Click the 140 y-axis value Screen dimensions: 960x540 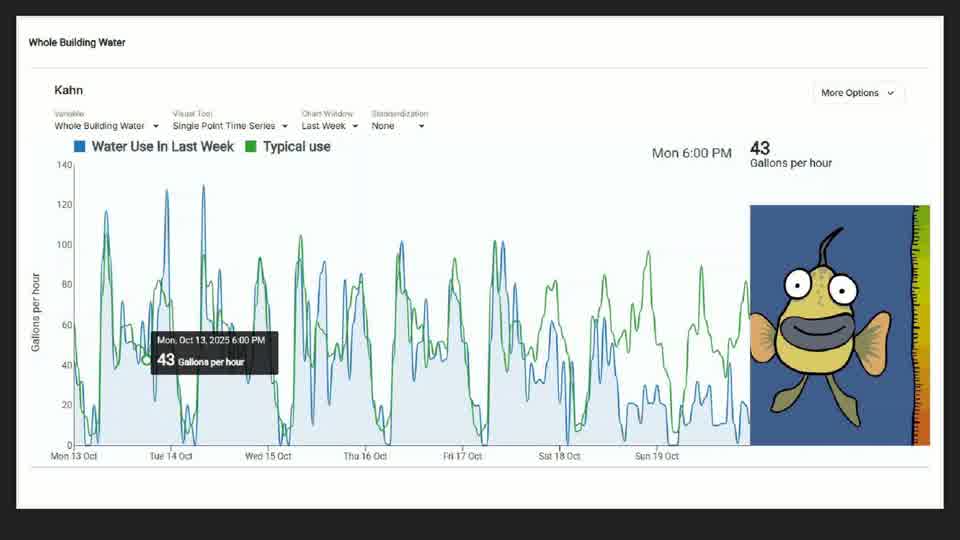point(64,165)
